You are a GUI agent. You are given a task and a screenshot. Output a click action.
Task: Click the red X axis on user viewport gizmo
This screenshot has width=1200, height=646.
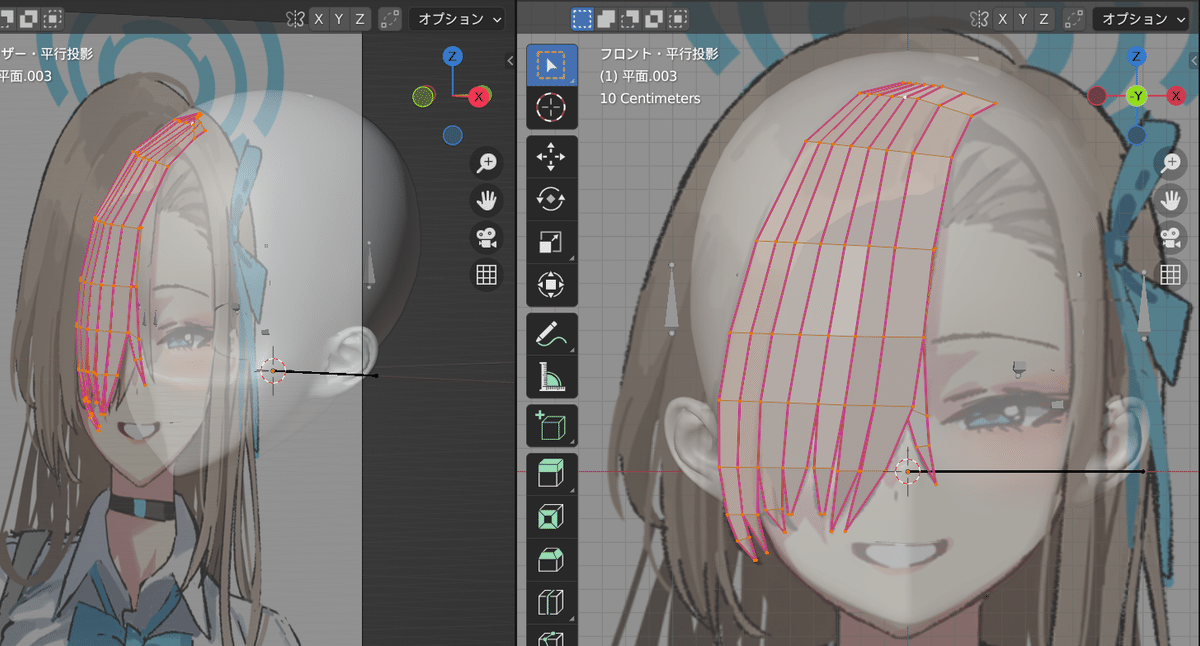[x=479, y=96]
